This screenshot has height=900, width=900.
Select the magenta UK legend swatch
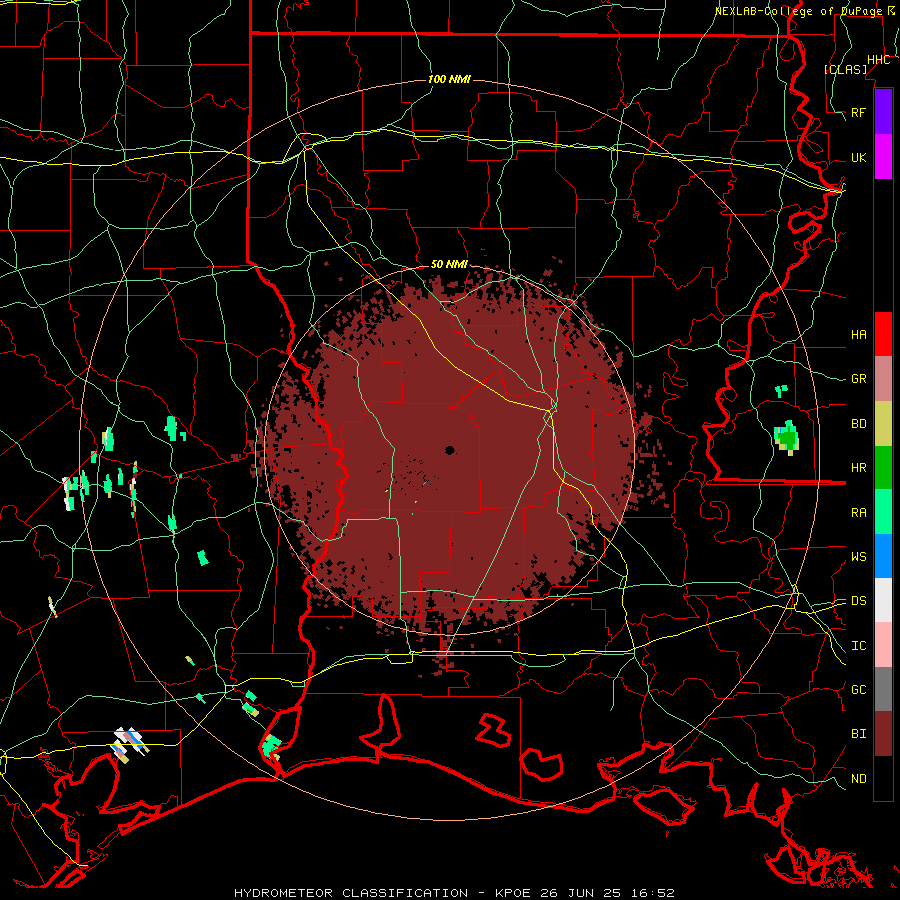pyautogui.click(x=883, y=157)
